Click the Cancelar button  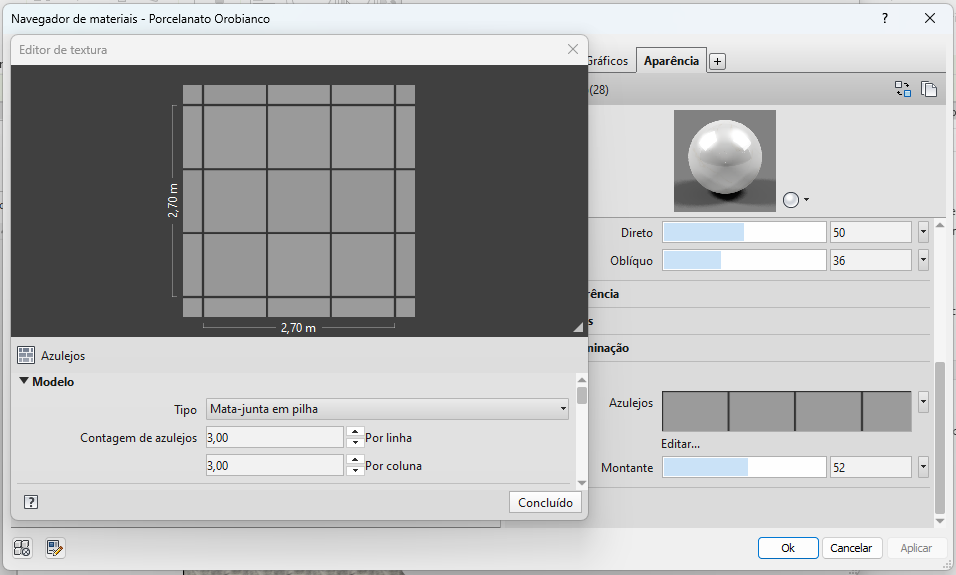click(851, 548)
